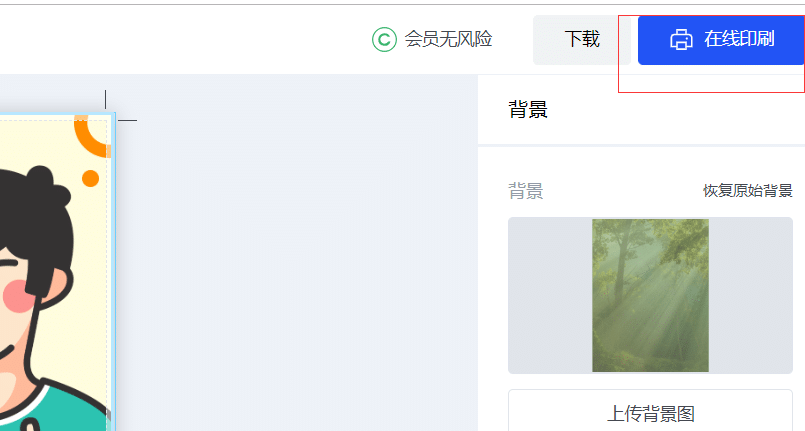Click the 会员无风险 label

pos(448,40)
